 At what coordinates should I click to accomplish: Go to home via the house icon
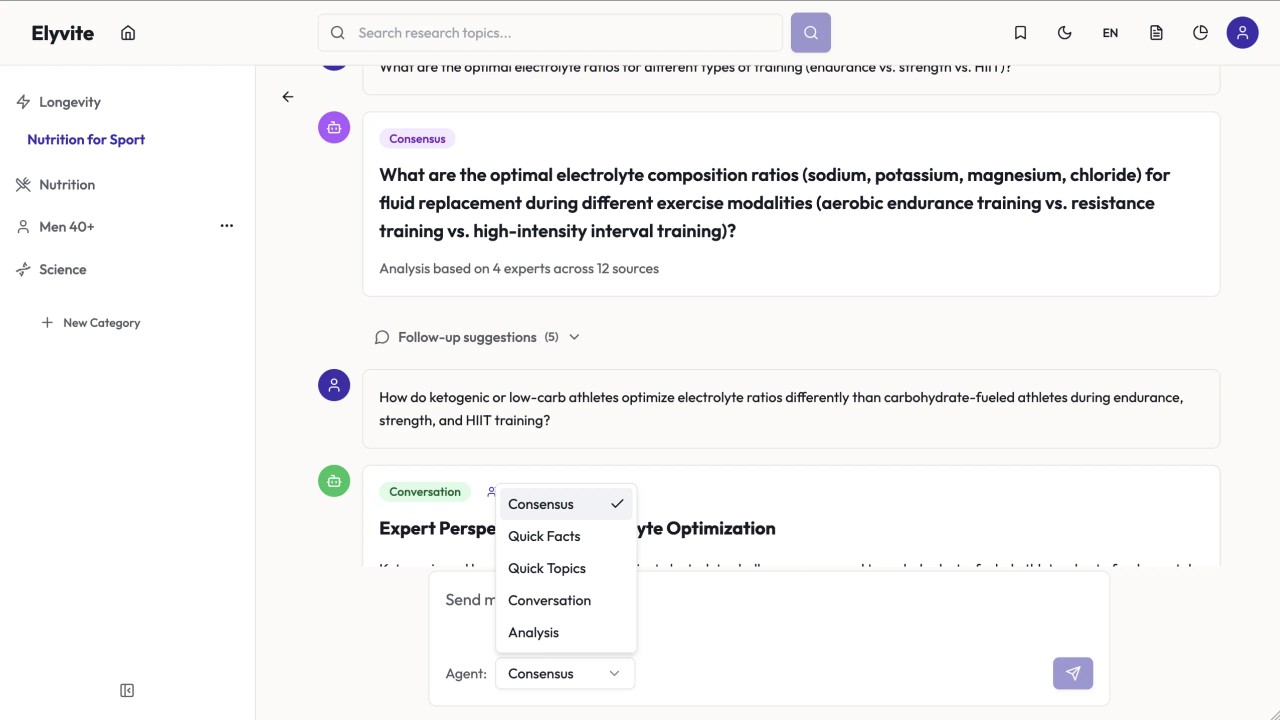pyautogui.click(x=128, y=33)
